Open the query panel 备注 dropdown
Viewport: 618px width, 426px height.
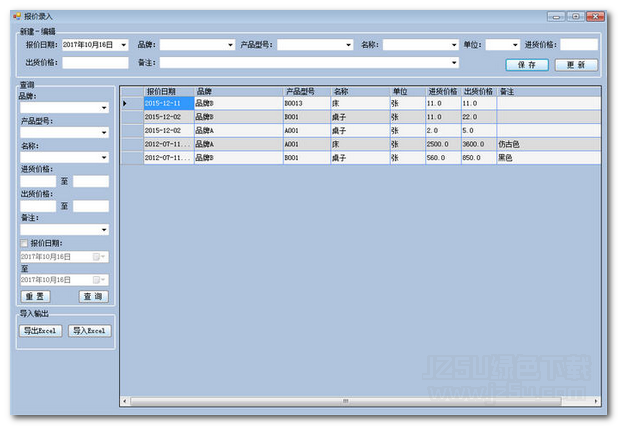tap(104, 230)
